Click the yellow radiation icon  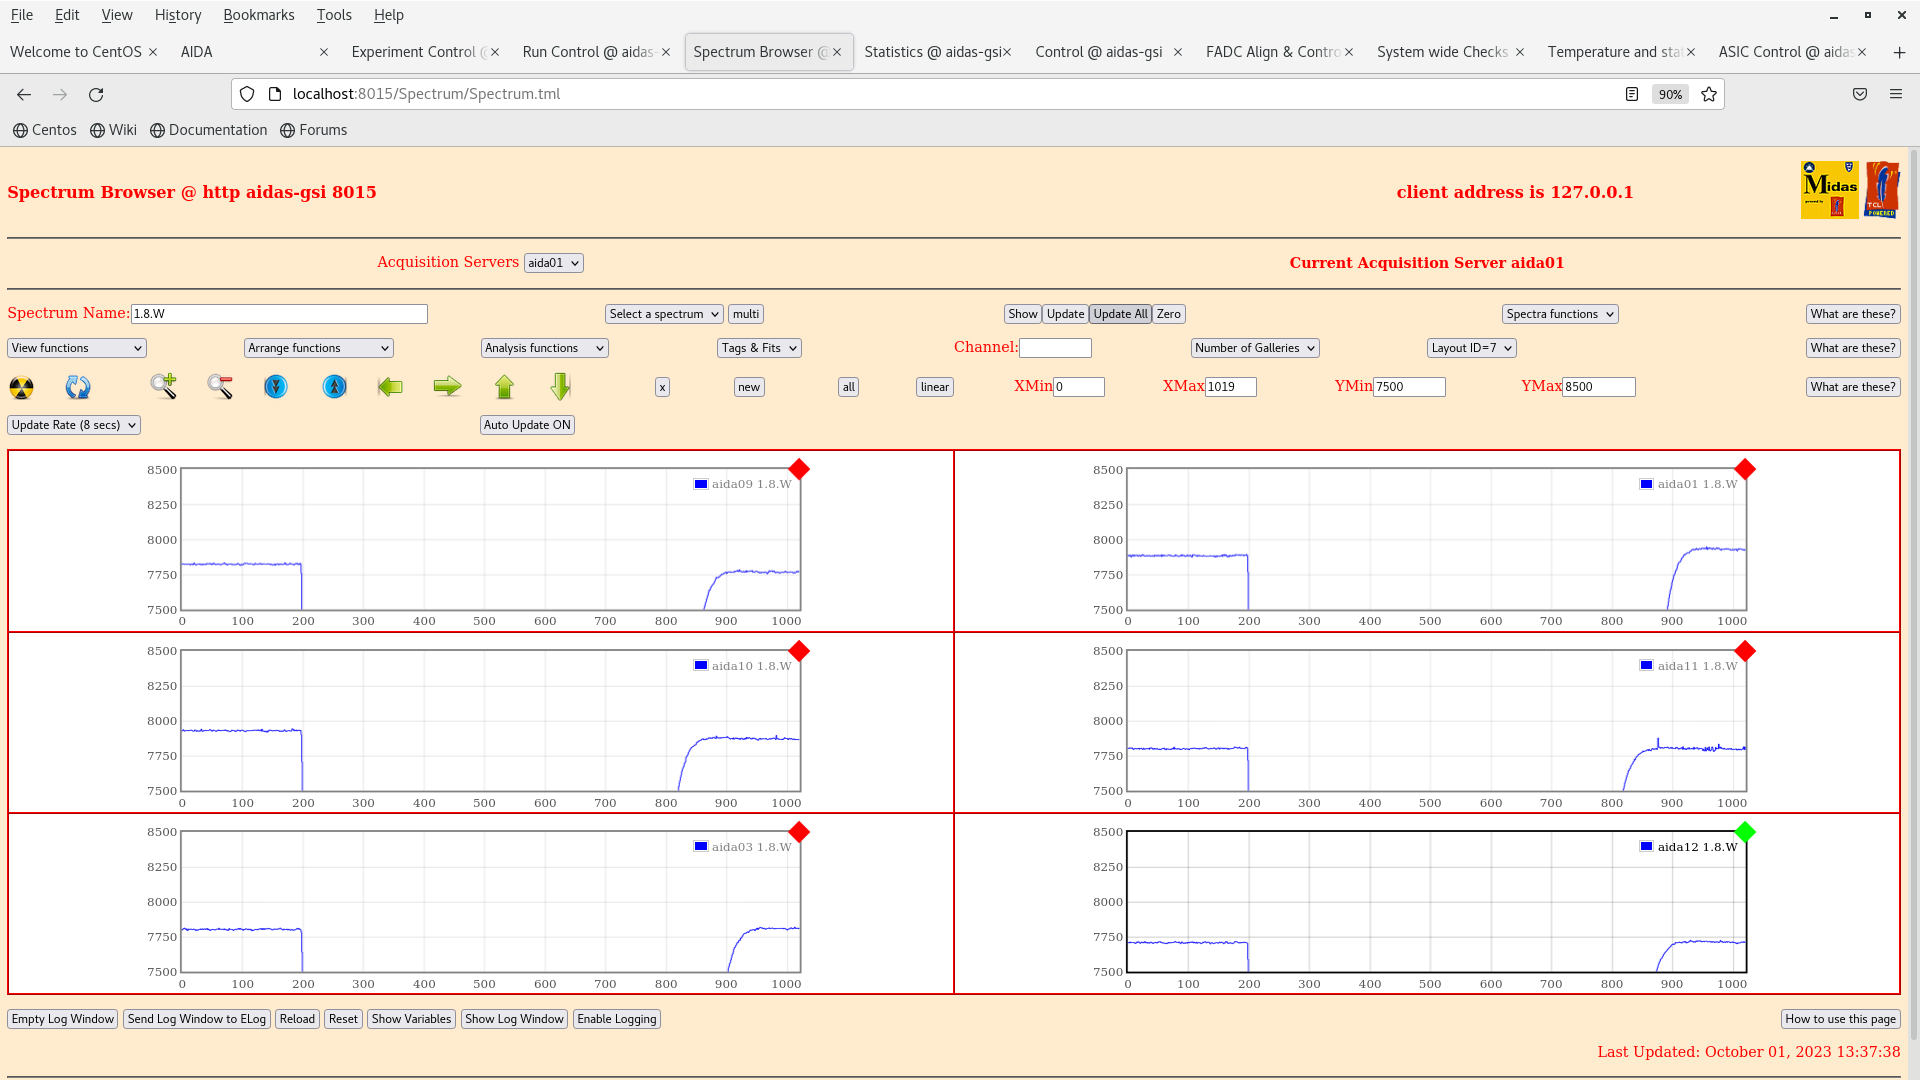(21, 387)
